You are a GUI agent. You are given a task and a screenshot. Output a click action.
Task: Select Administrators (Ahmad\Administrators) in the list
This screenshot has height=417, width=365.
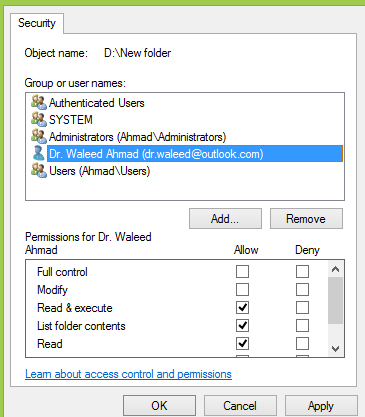138,137
